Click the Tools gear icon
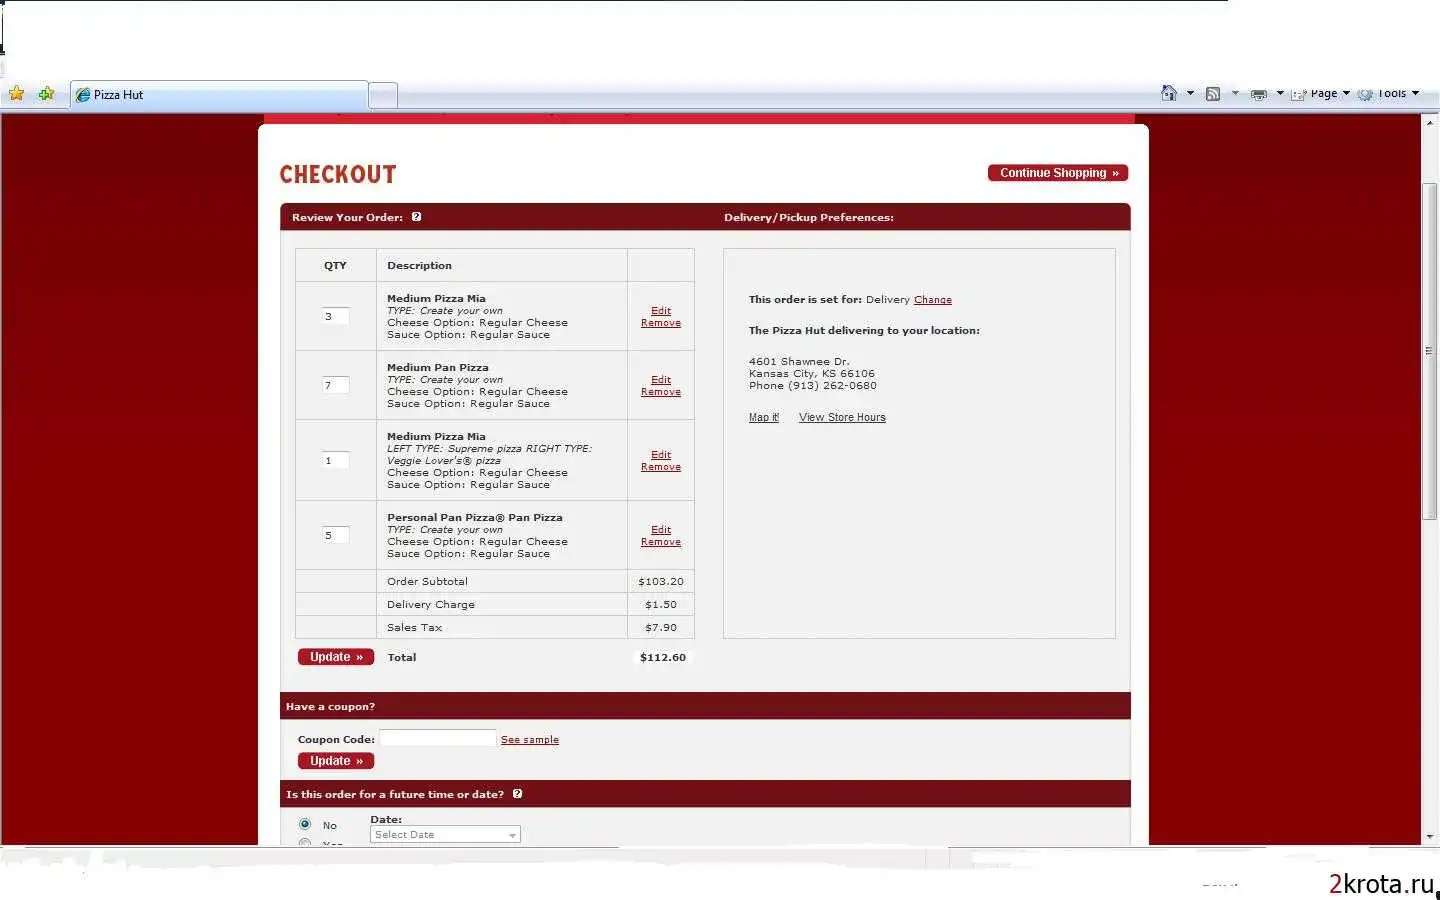Screen dimensions: 1440x900 pyautogui.click(x=1365, y=94)
